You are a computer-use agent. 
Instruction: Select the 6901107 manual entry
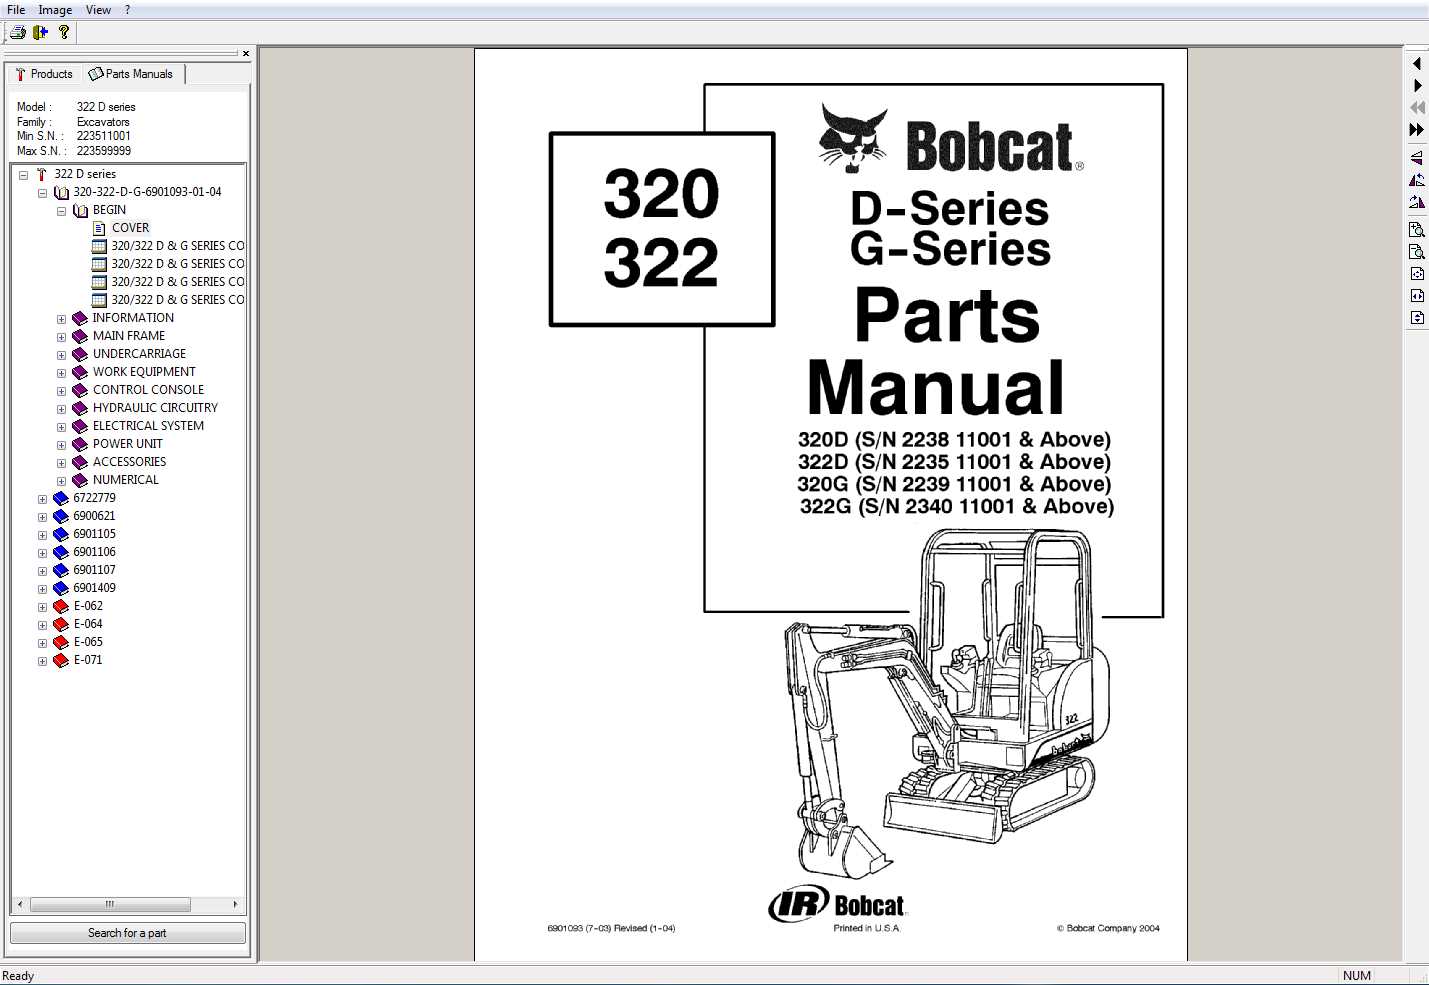[94, 570]
